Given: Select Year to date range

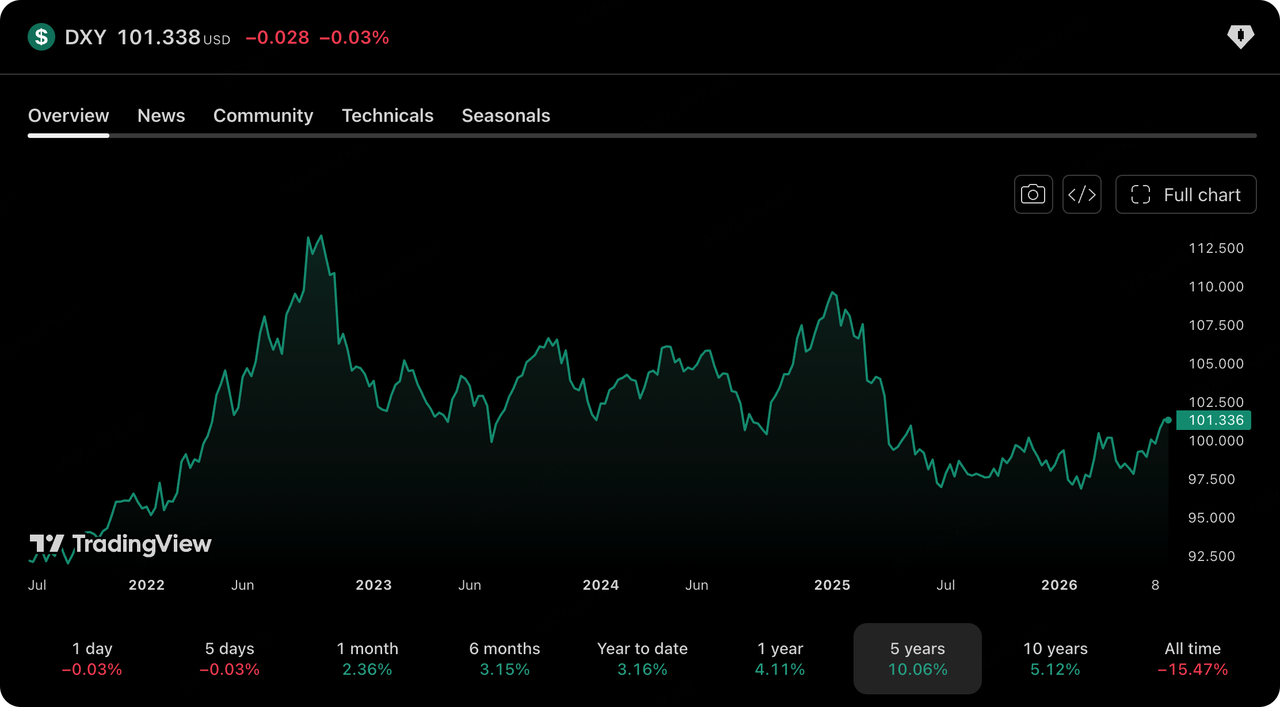Looking at the screenshot, I should (642, 659).
